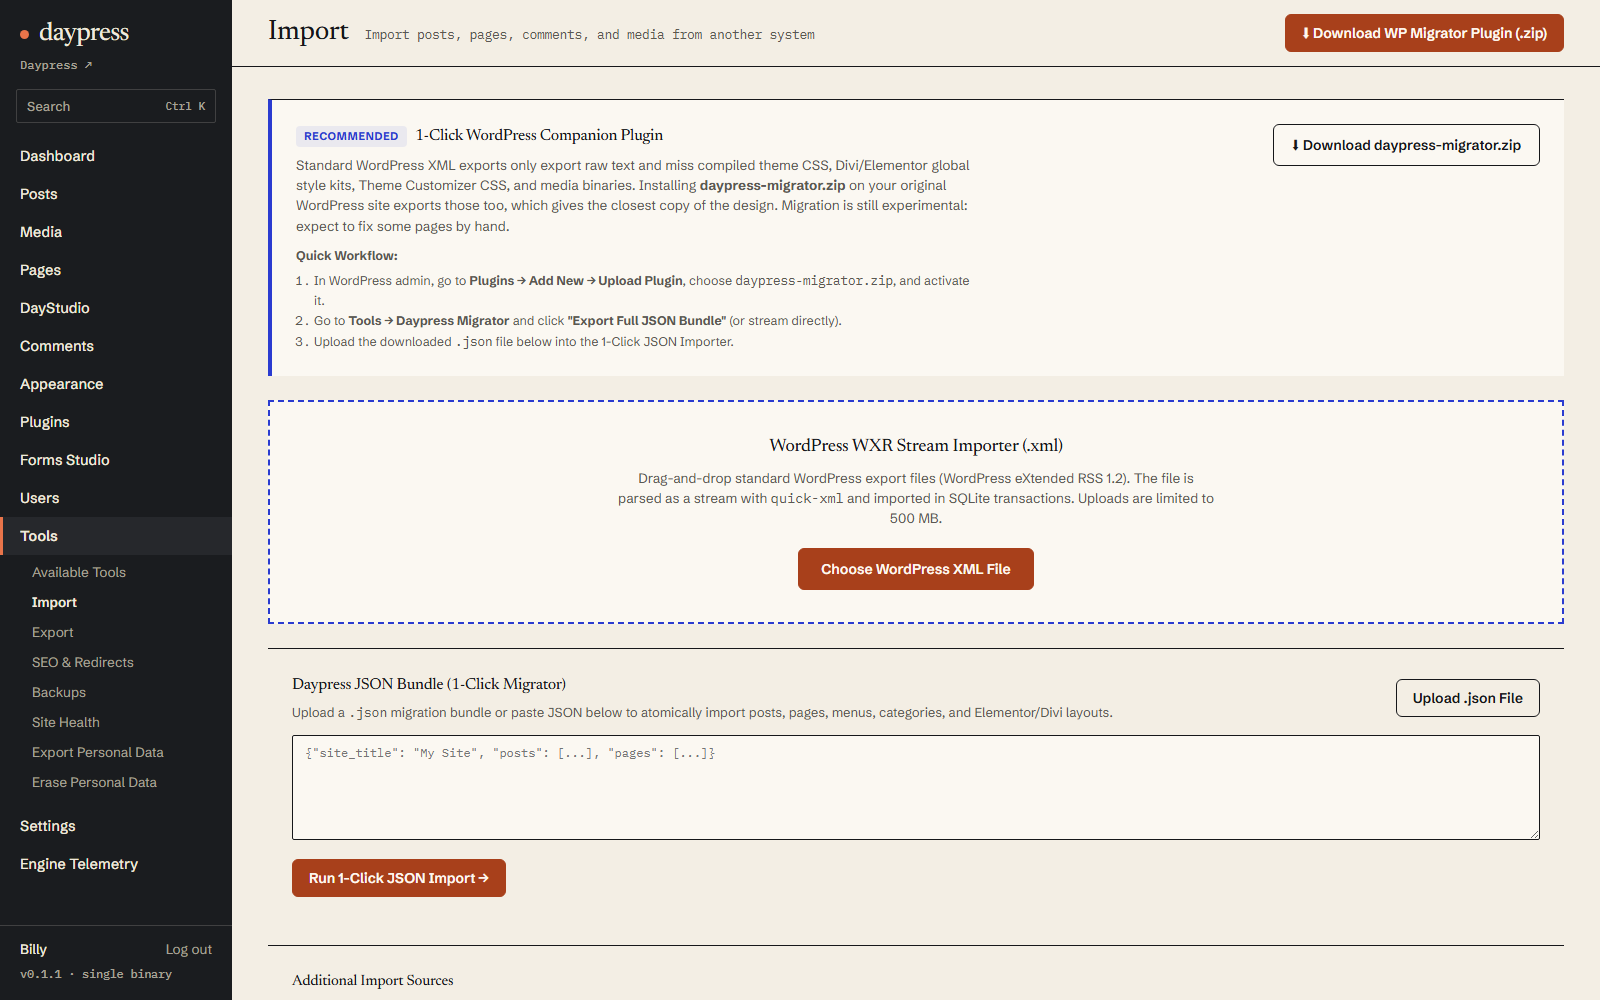Log out of Daypress

point(189,949)
